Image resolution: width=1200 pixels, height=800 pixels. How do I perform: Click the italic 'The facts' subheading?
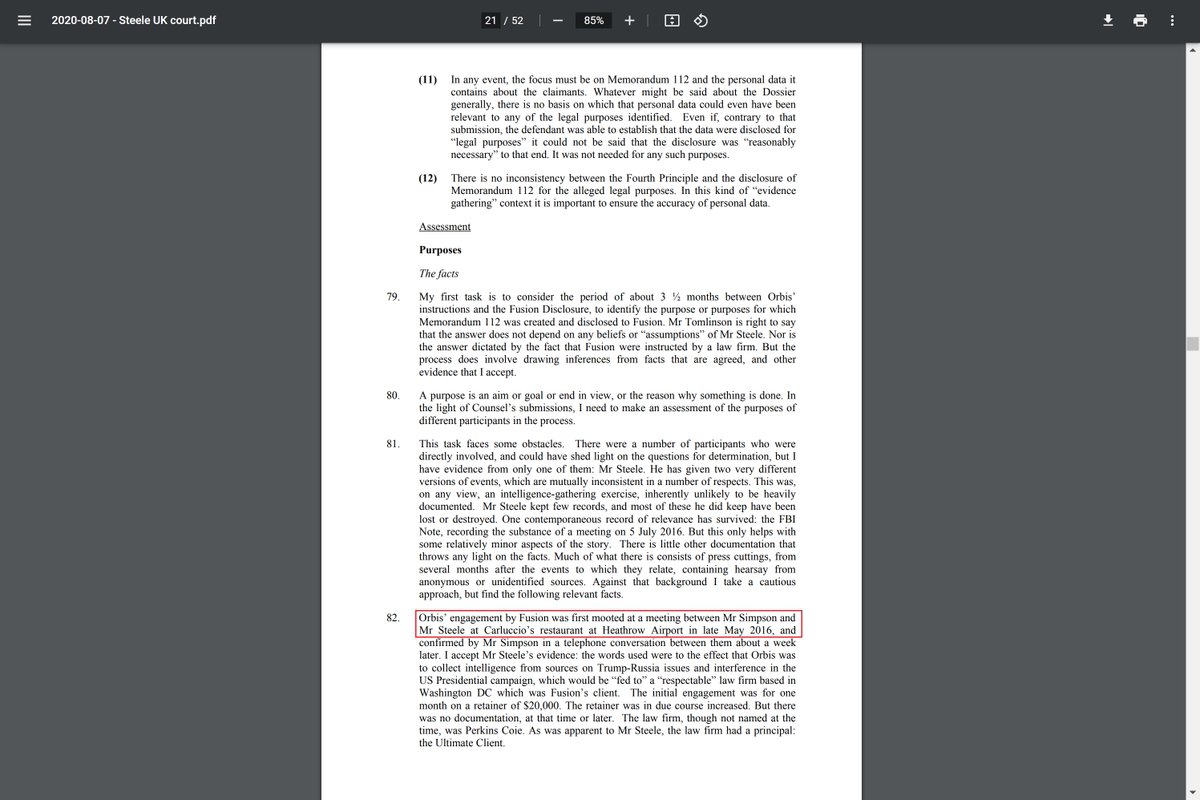441,273
